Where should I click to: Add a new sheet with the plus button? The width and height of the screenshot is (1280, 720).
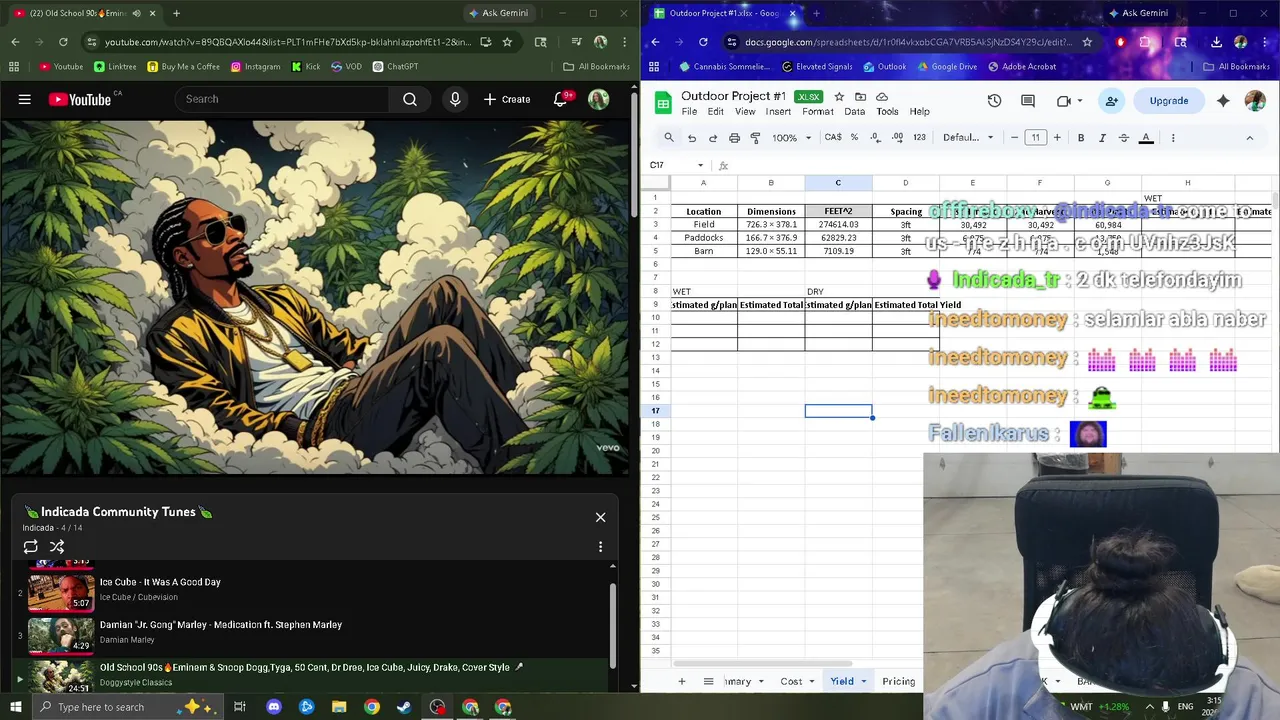[x=682, y=681]
